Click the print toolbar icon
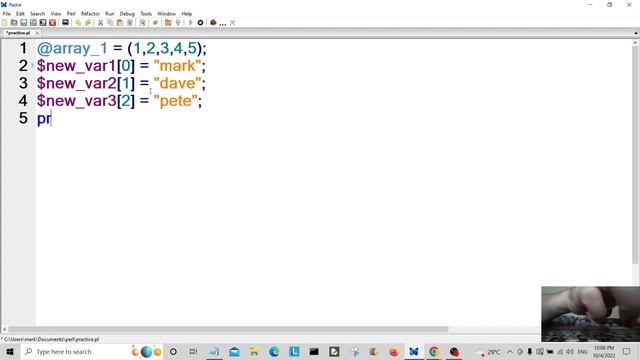Viewport: 640px width, 360px height. (65, 23)
